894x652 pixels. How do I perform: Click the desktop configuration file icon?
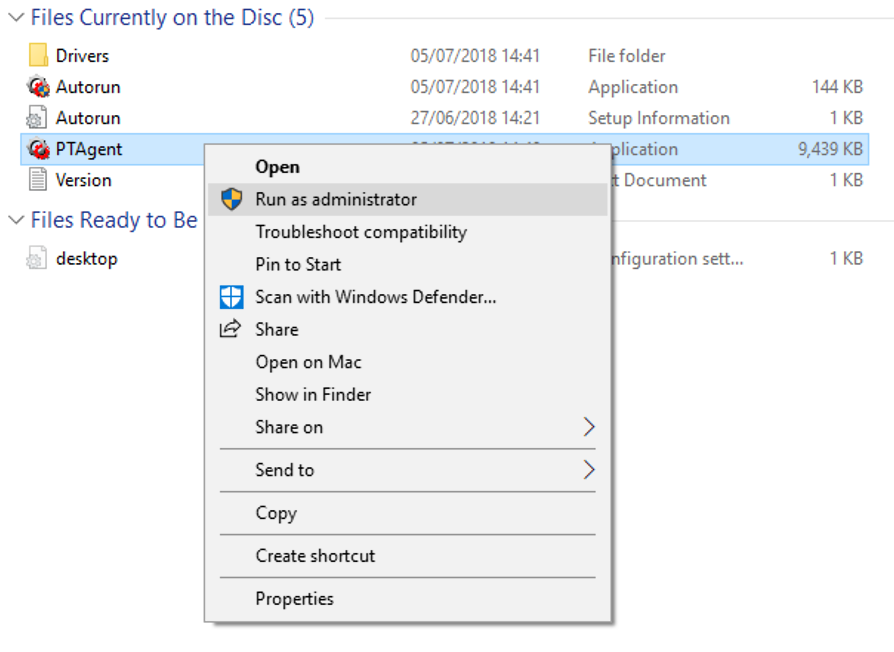click(38, 259)
